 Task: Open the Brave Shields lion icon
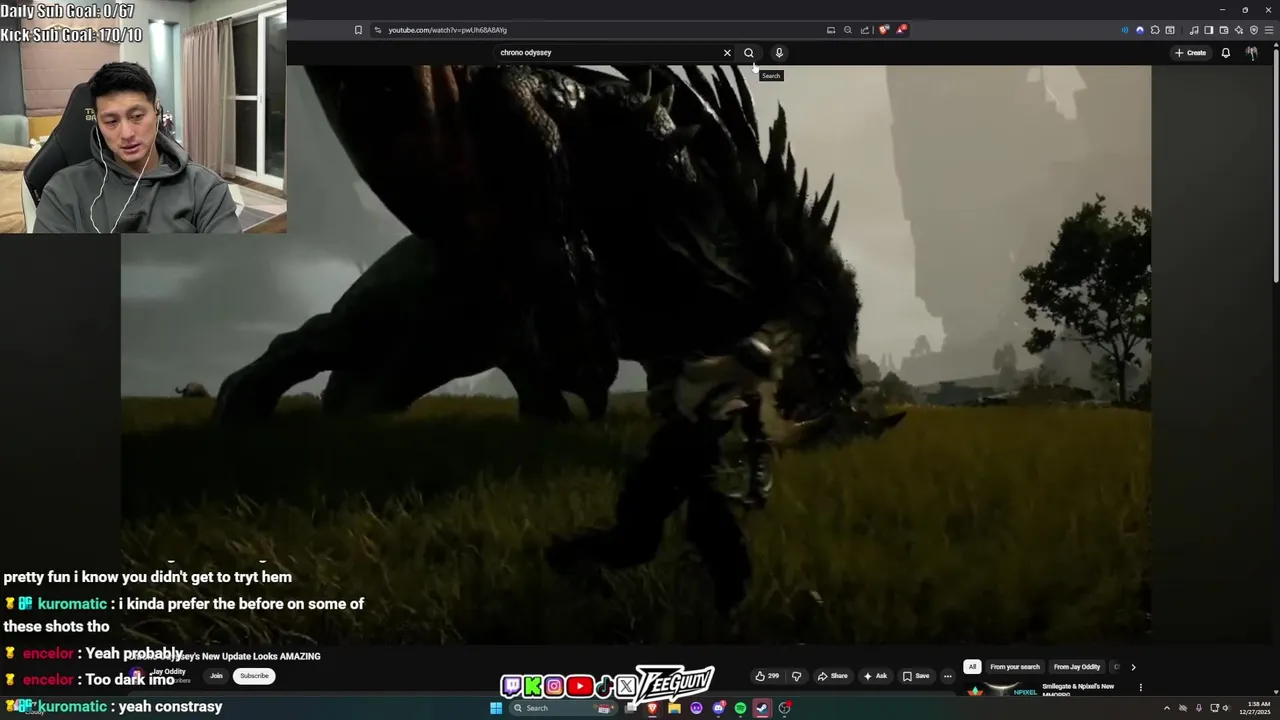883,30
